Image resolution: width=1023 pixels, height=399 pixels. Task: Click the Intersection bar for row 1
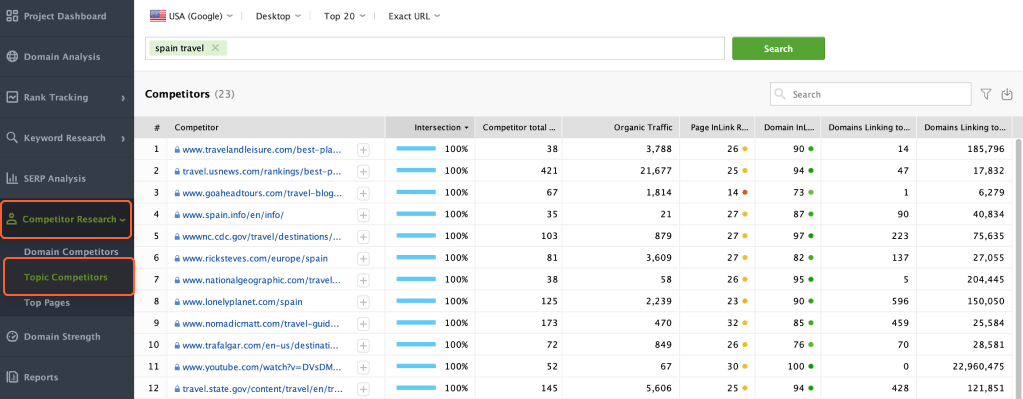click(x=416, y=149)
